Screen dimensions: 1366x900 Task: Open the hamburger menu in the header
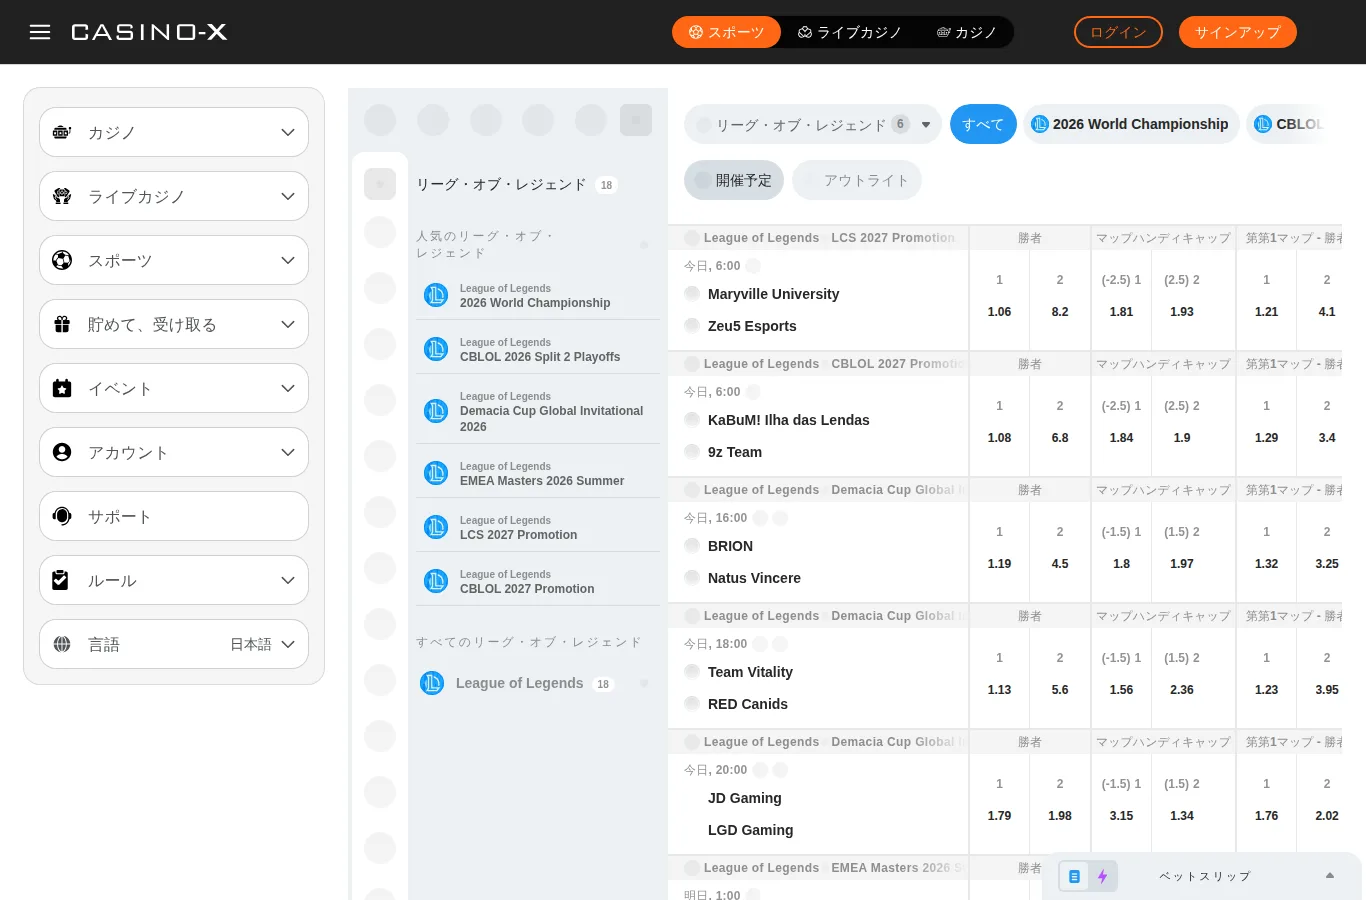pos(40,32)
